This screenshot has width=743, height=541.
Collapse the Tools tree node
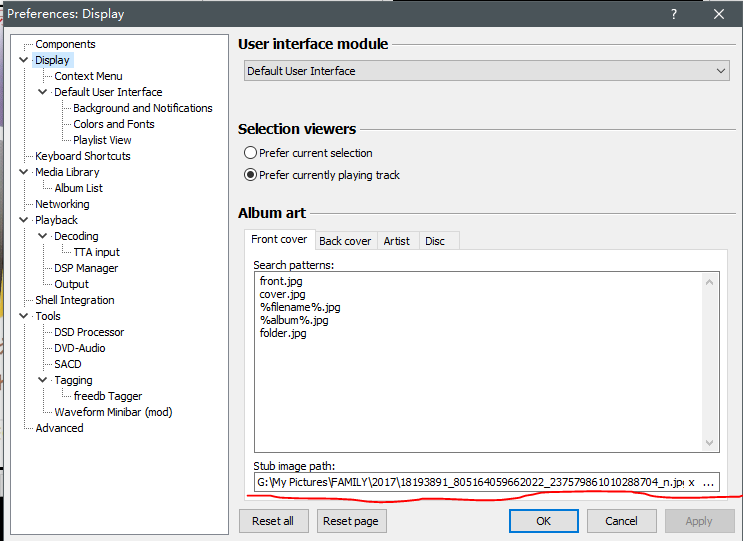[x=24, y=316]
